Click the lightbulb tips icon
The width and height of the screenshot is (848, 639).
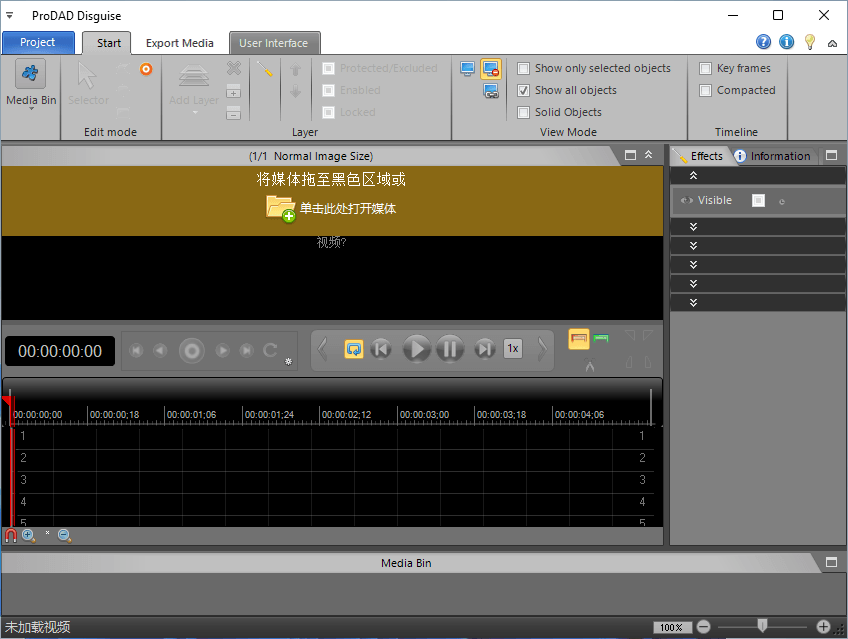tap(809, 42)
